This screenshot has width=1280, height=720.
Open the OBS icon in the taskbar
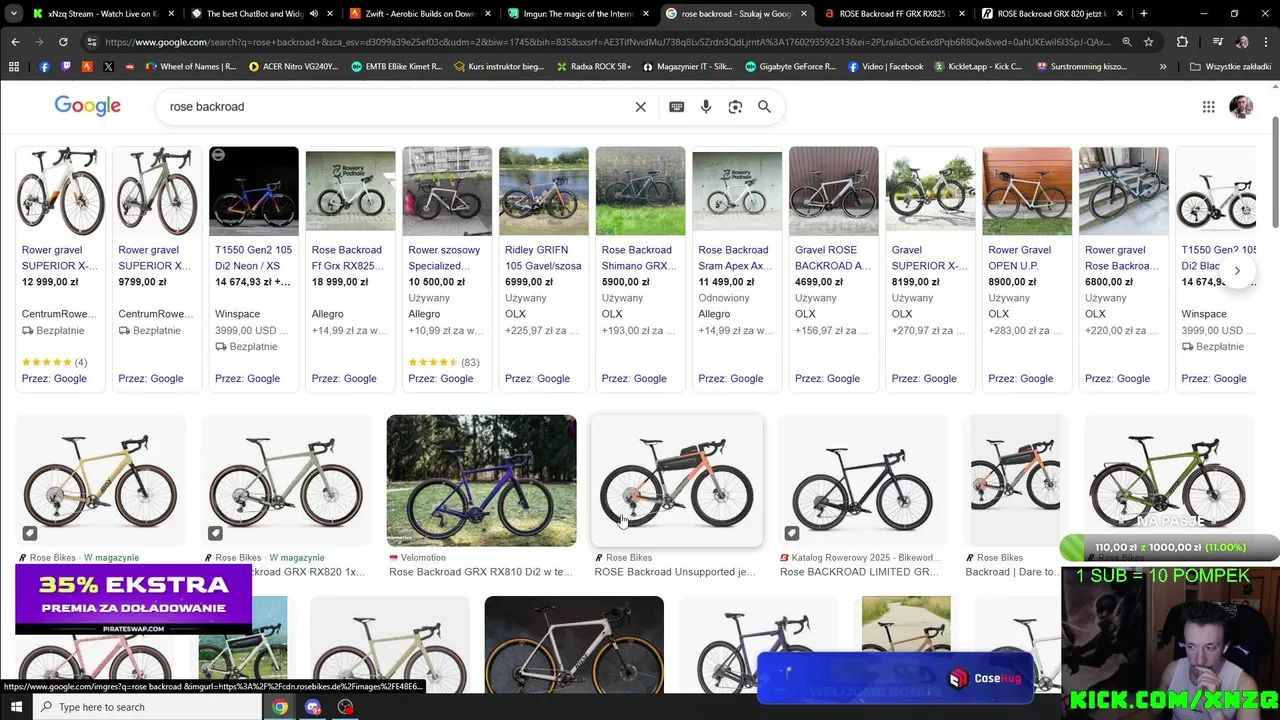point(346,707)
